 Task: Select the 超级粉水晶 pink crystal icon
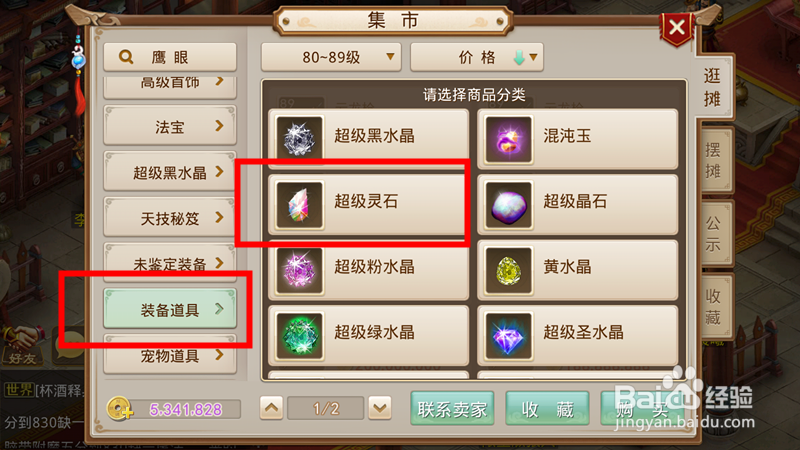299,270
